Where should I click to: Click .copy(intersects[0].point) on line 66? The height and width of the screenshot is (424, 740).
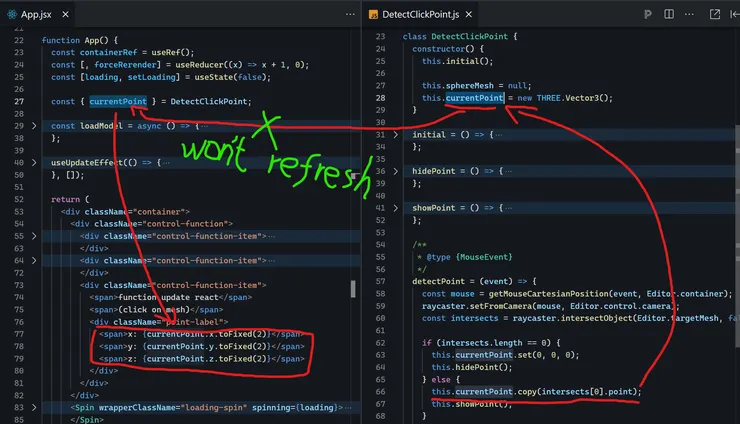tap(574, 392)
